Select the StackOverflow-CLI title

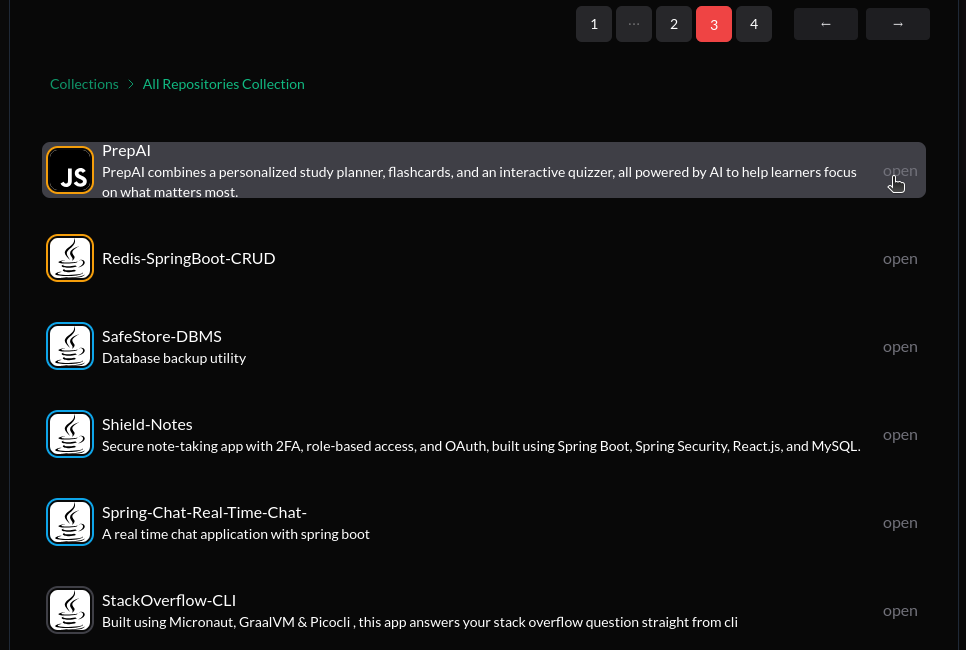pyautogui.click(x=169, y=601)
